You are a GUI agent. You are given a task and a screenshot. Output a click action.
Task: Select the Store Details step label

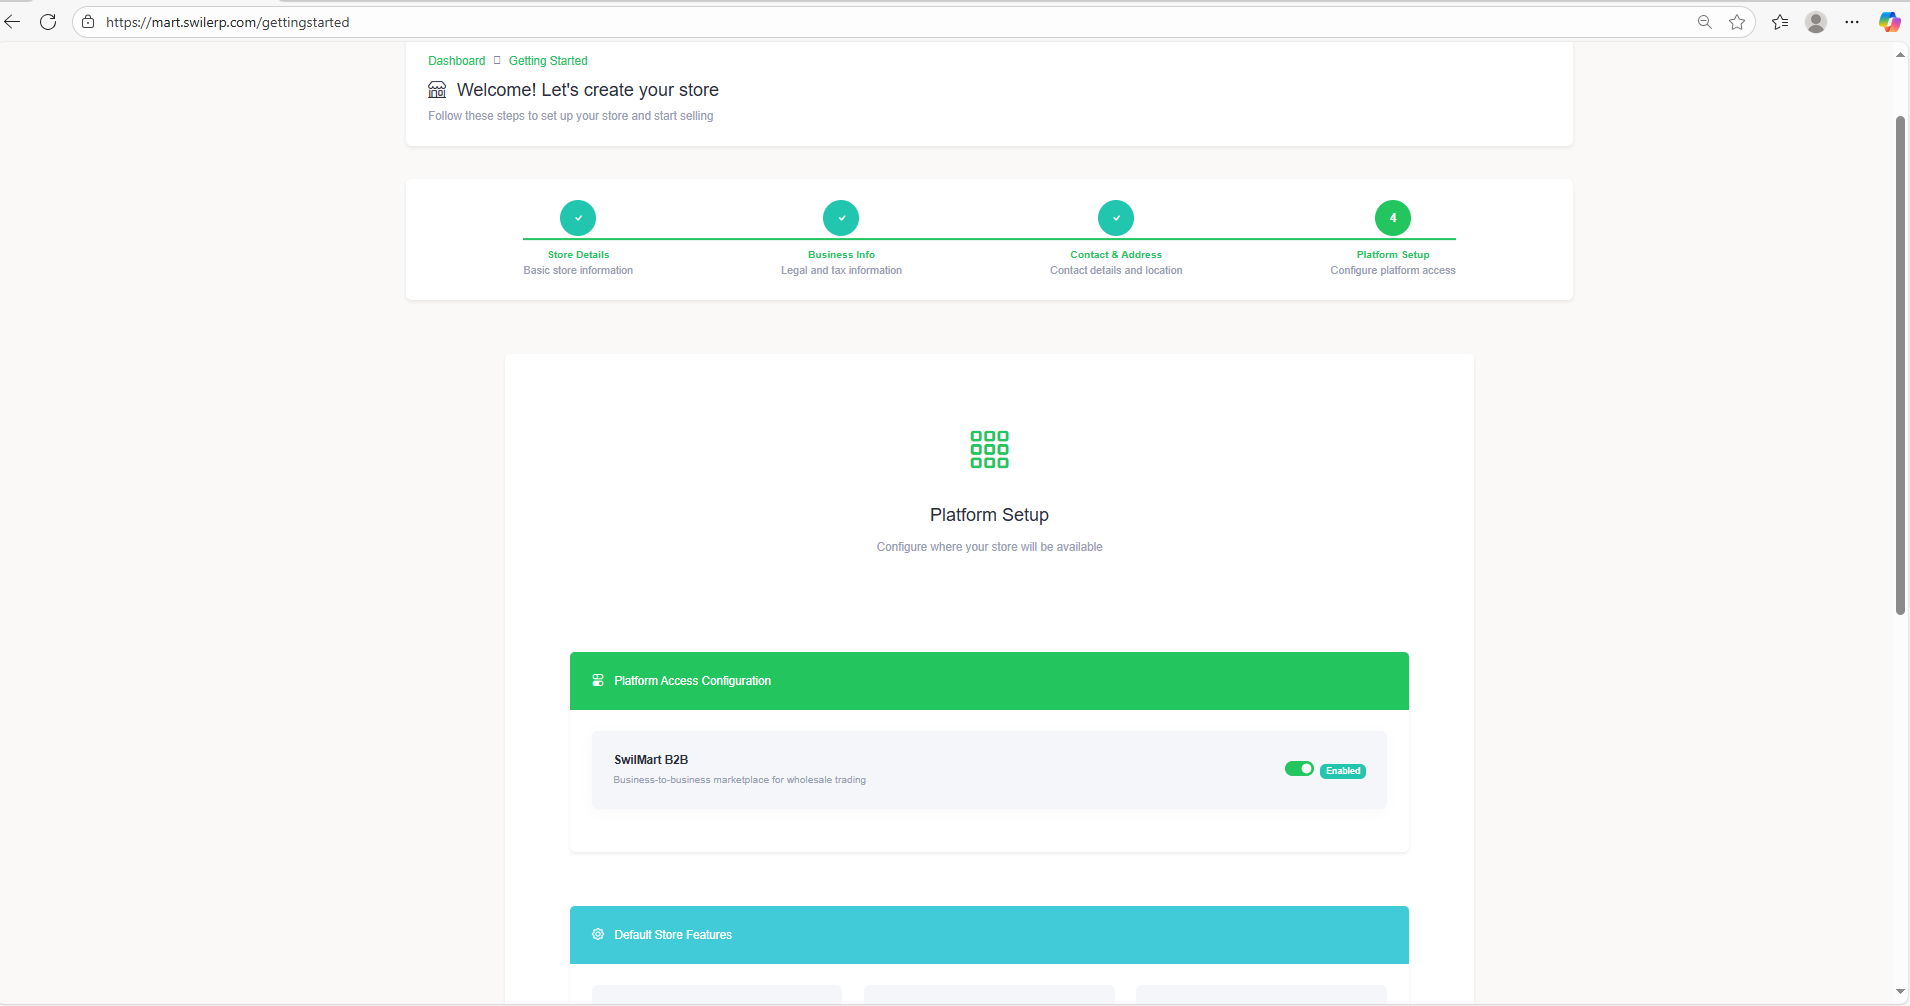[x=578, y=255]
